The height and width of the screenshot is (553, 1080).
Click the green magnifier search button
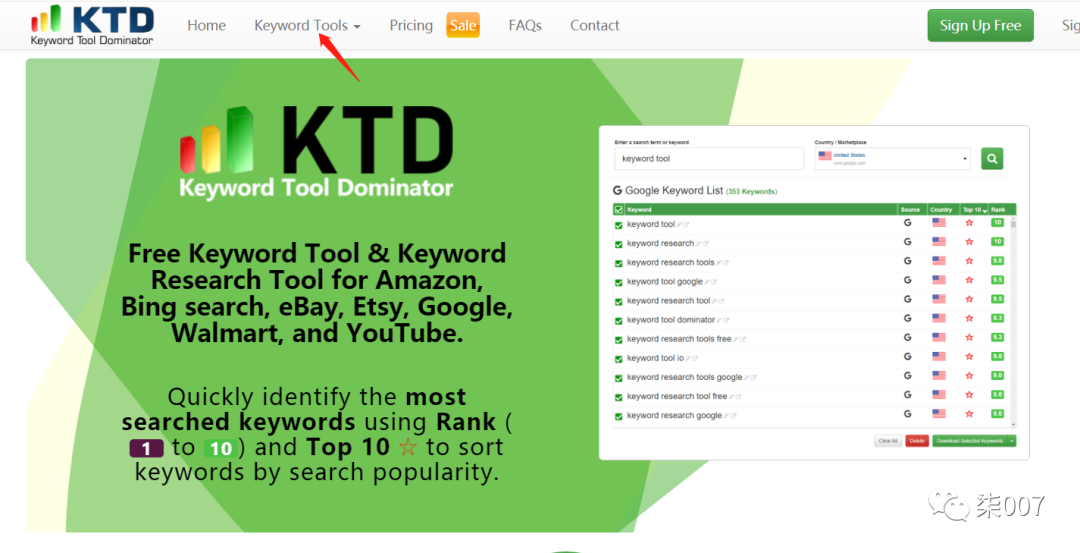point(992,158)
